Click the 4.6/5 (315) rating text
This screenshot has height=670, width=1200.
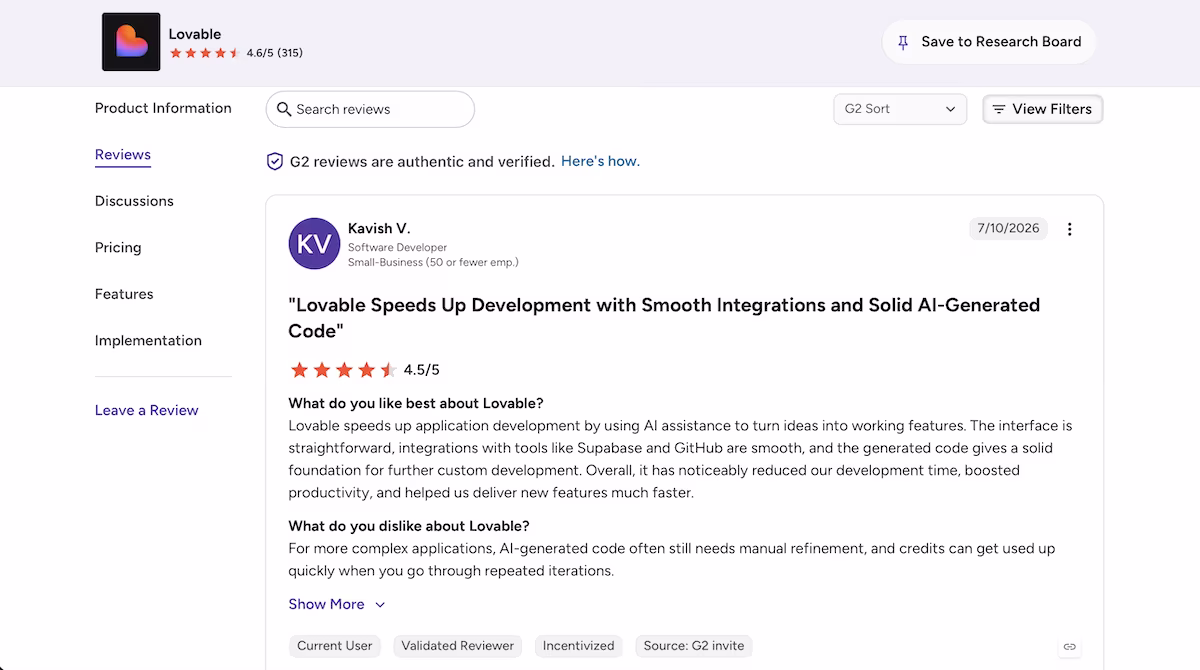pos(275,53)
